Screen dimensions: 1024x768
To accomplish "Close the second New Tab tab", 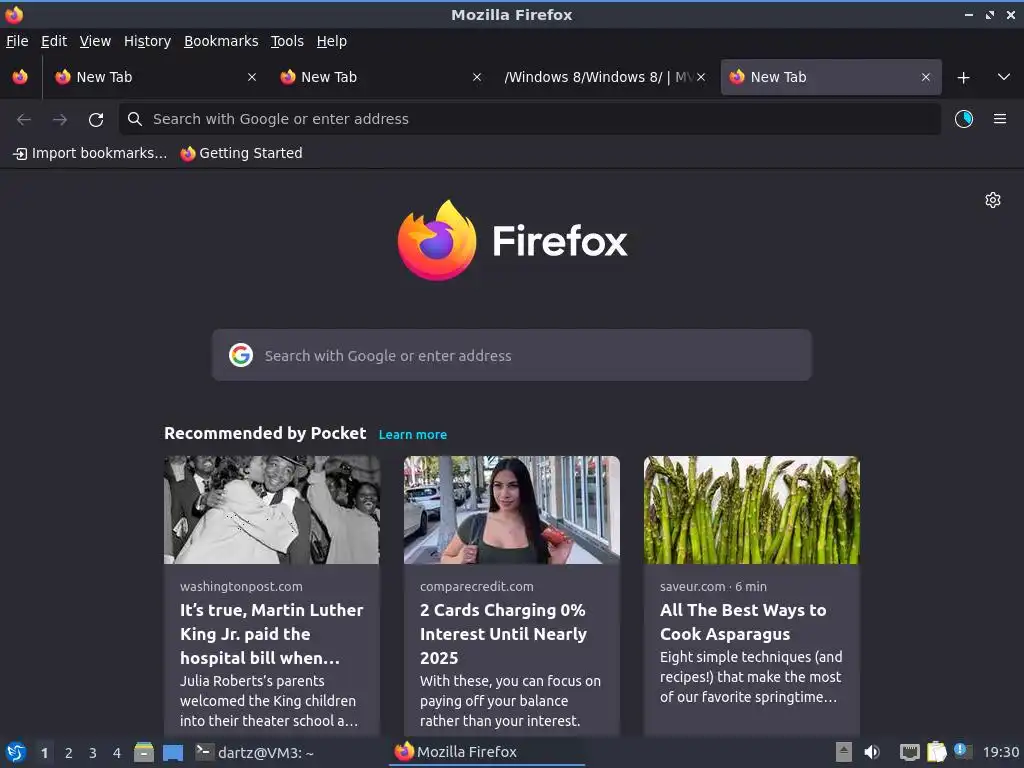I will coord(477,77).
